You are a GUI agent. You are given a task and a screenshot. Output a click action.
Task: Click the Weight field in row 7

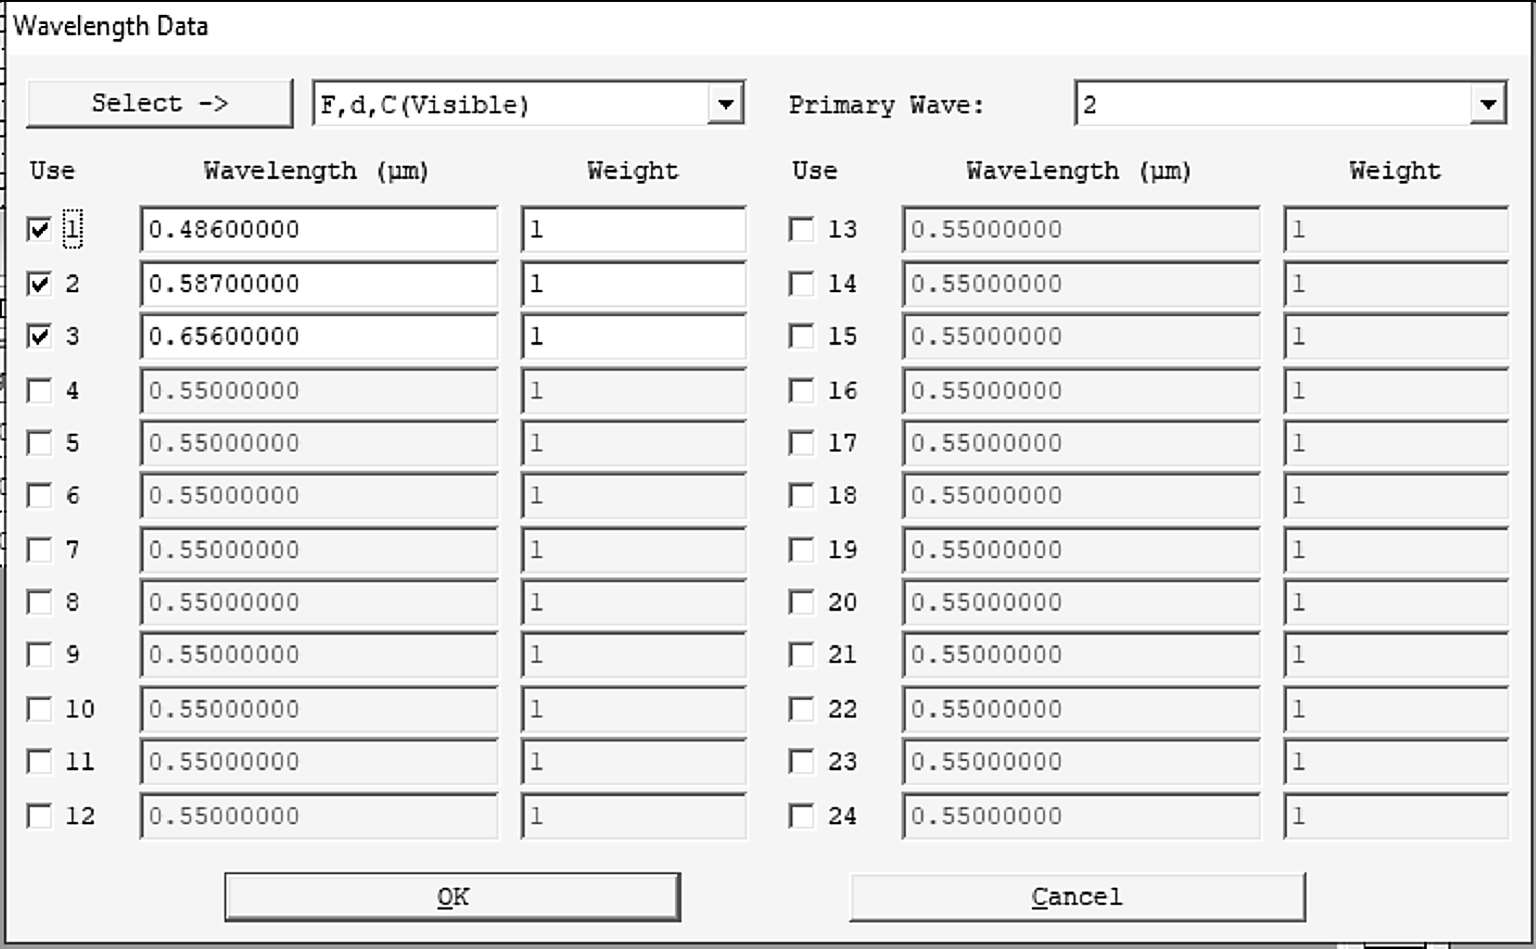point(634,550)
